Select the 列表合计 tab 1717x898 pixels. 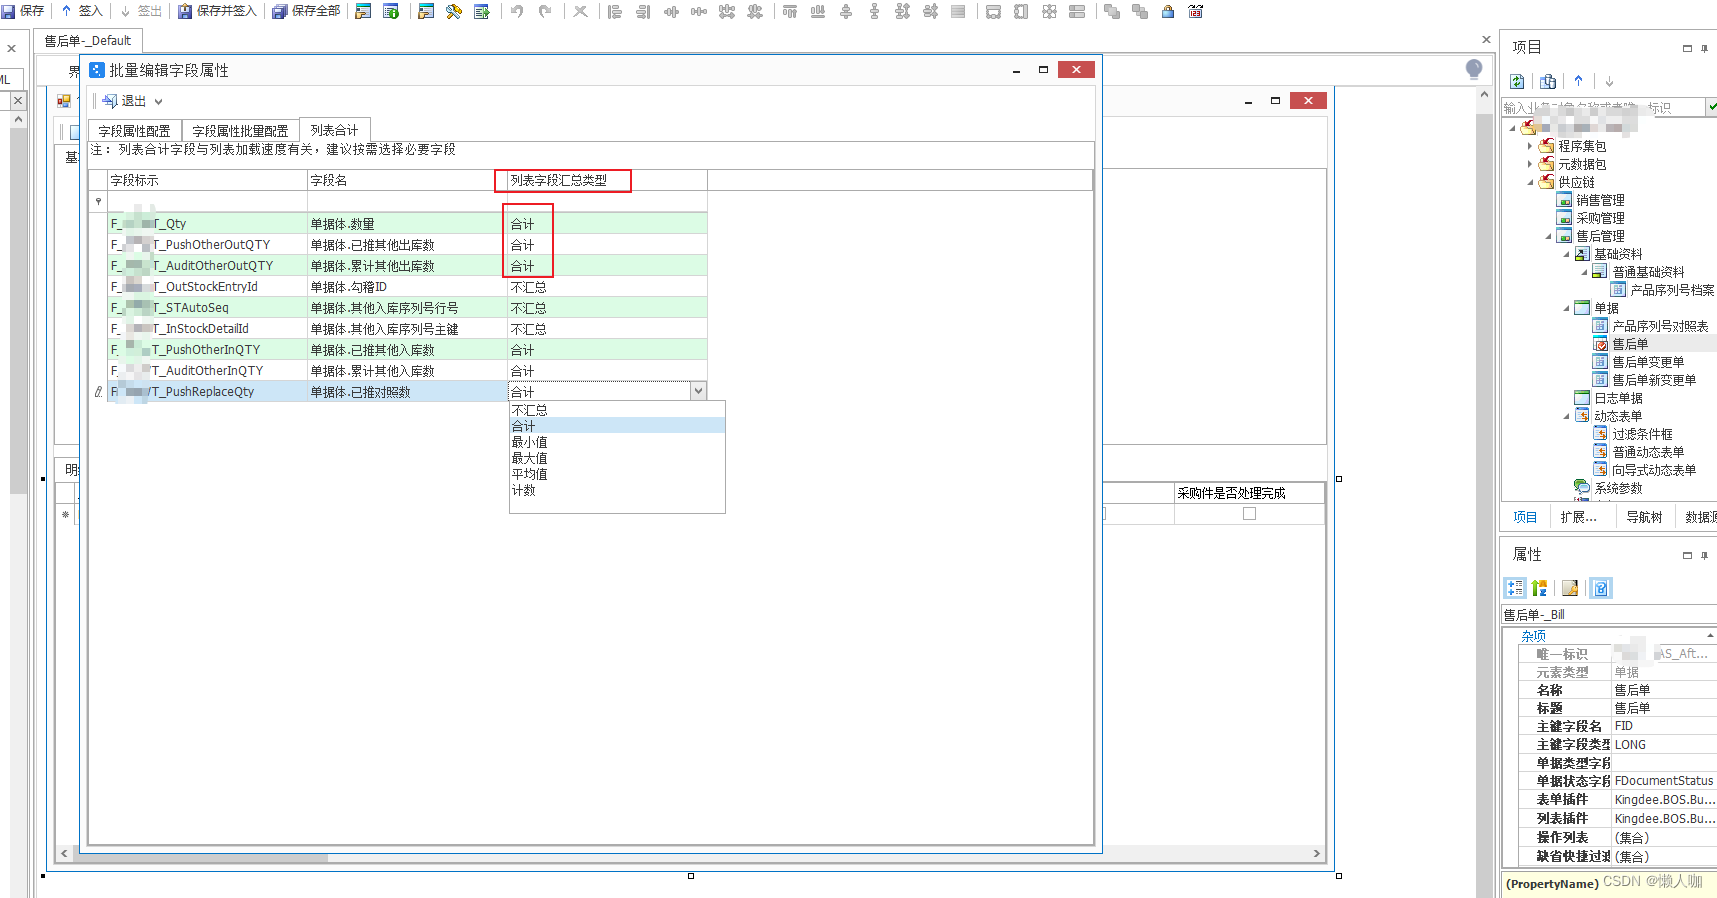334,130
